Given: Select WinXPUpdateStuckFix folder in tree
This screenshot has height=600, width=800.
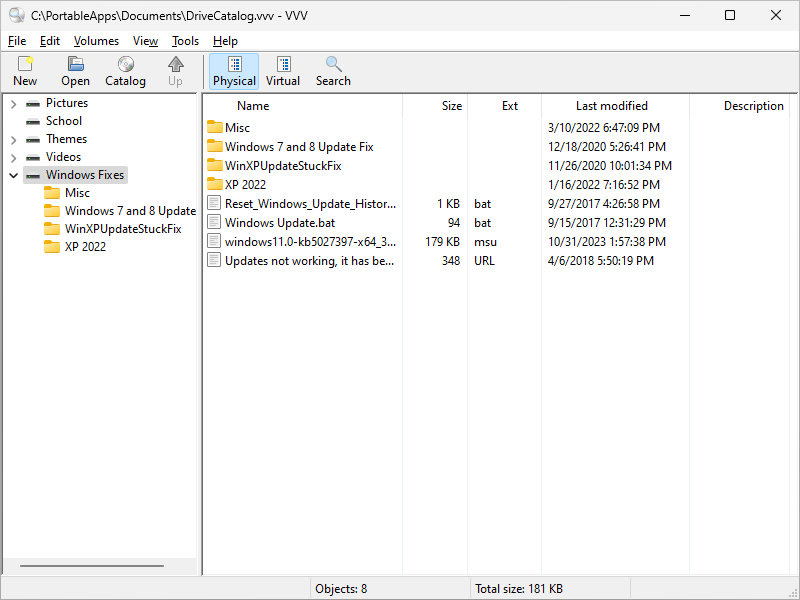Looking at the screenshot, I should [122, 229].
